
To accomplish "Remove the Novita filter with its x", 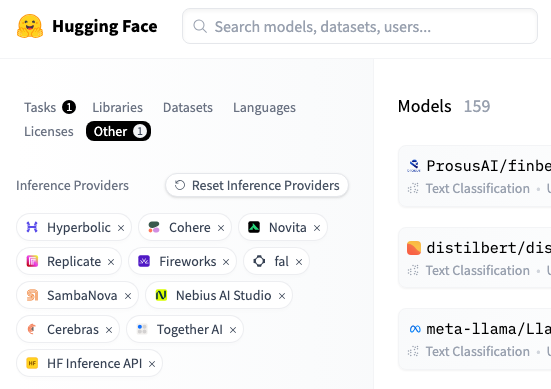I will (317, 228).
